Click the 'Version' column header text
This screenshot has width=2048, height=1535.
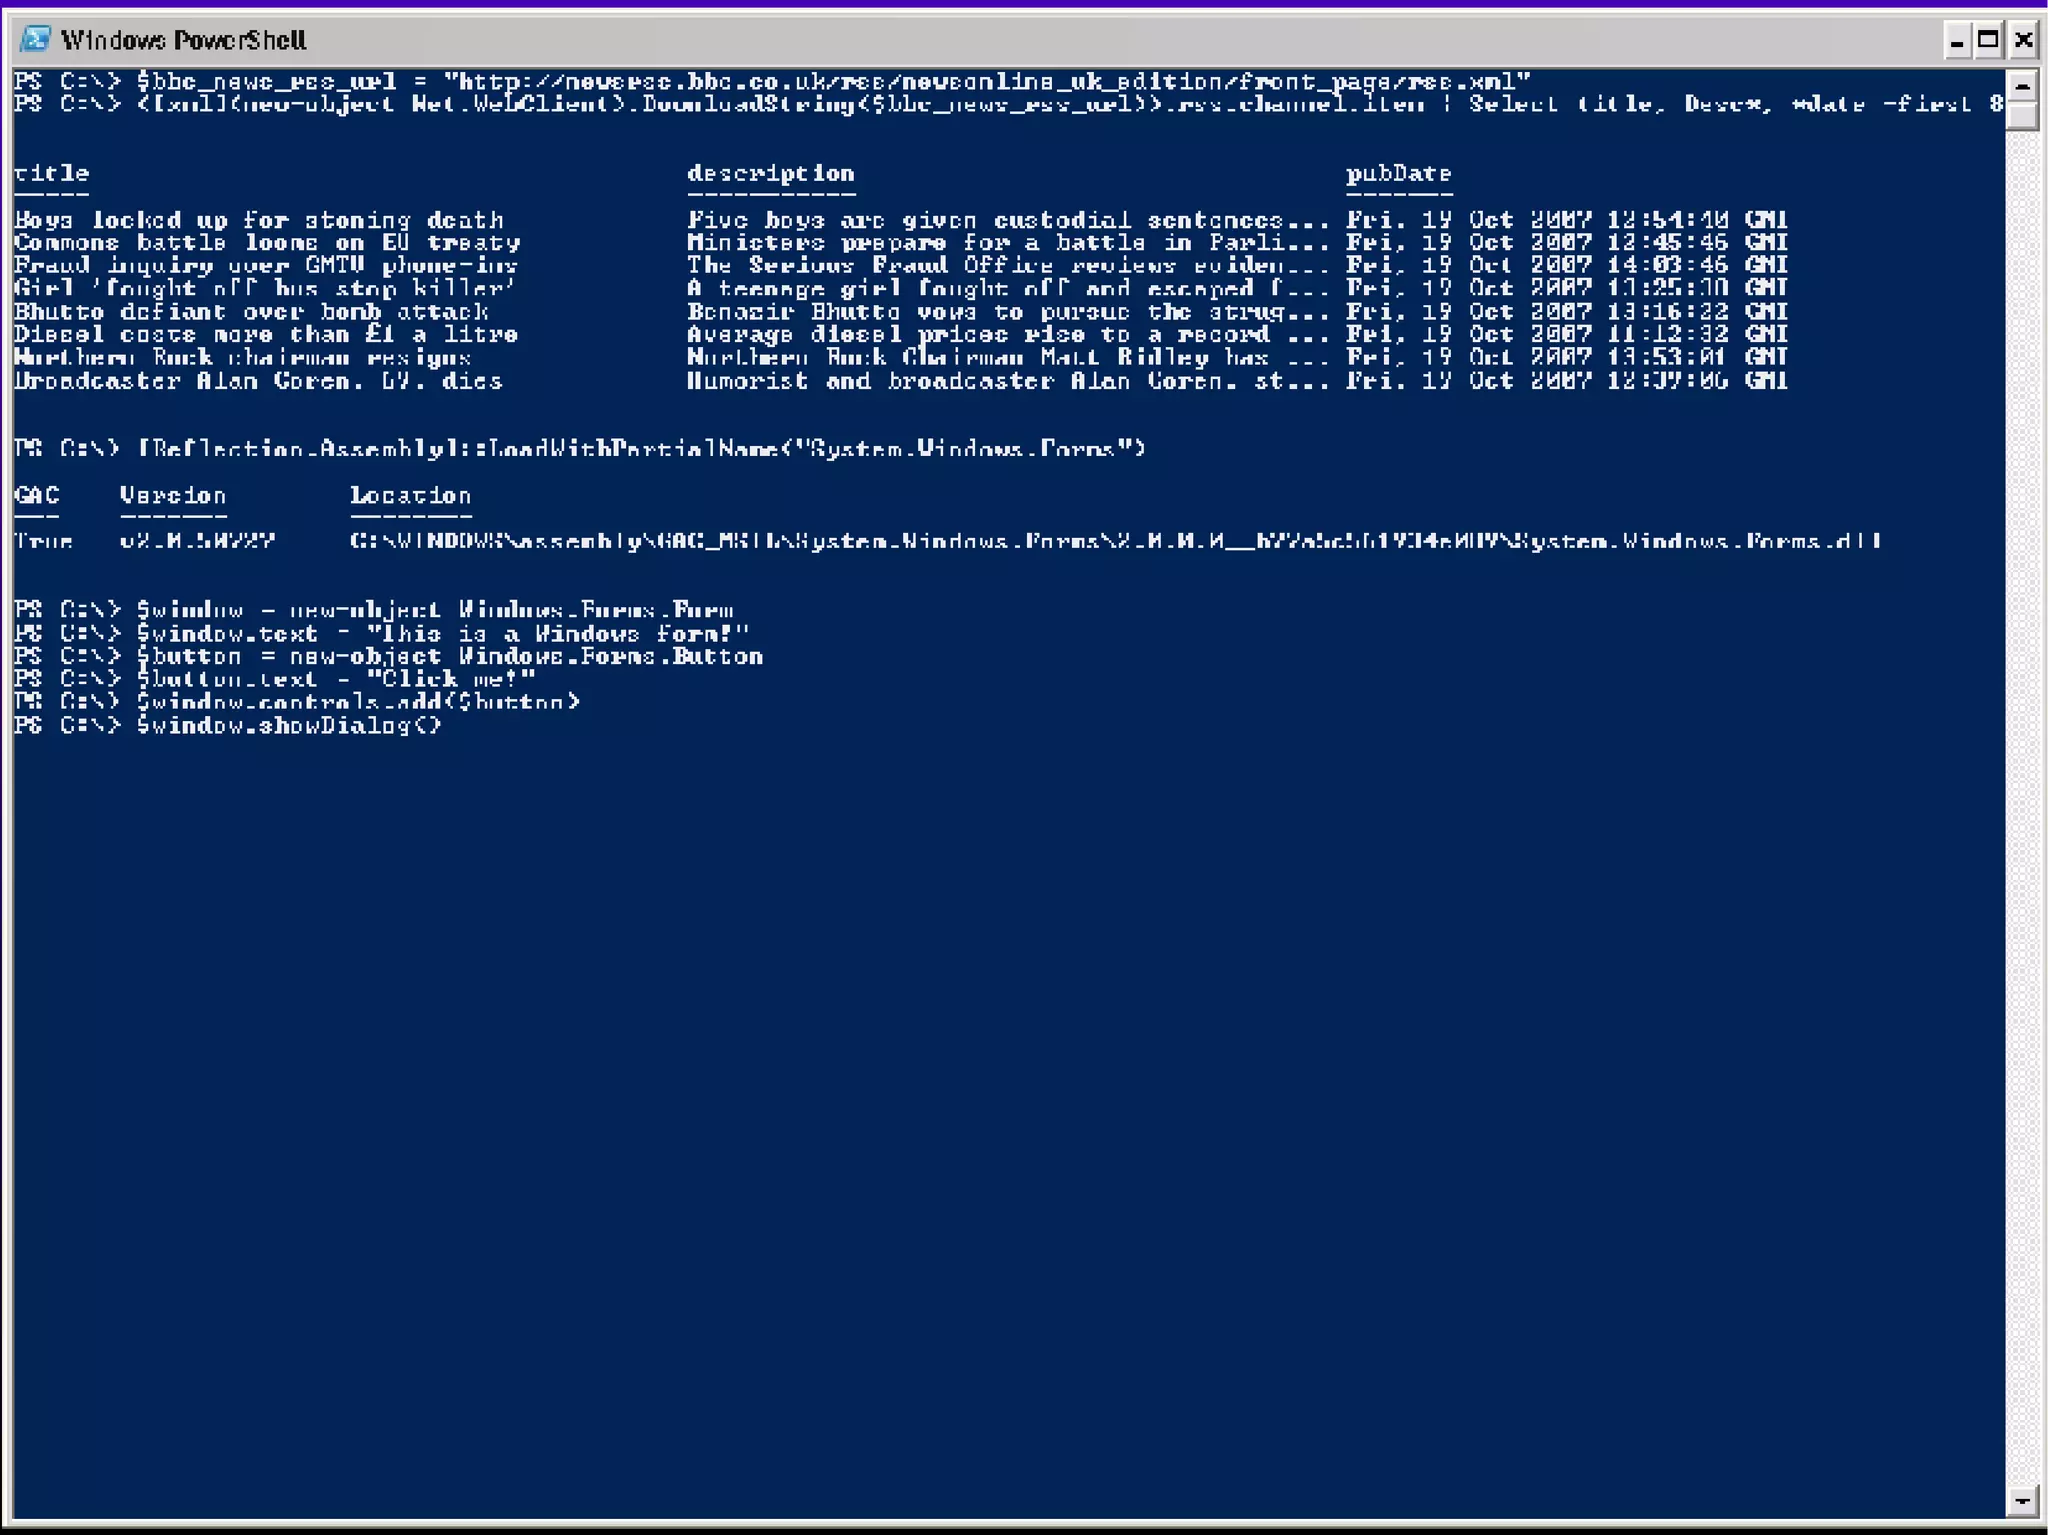(173, 495)
